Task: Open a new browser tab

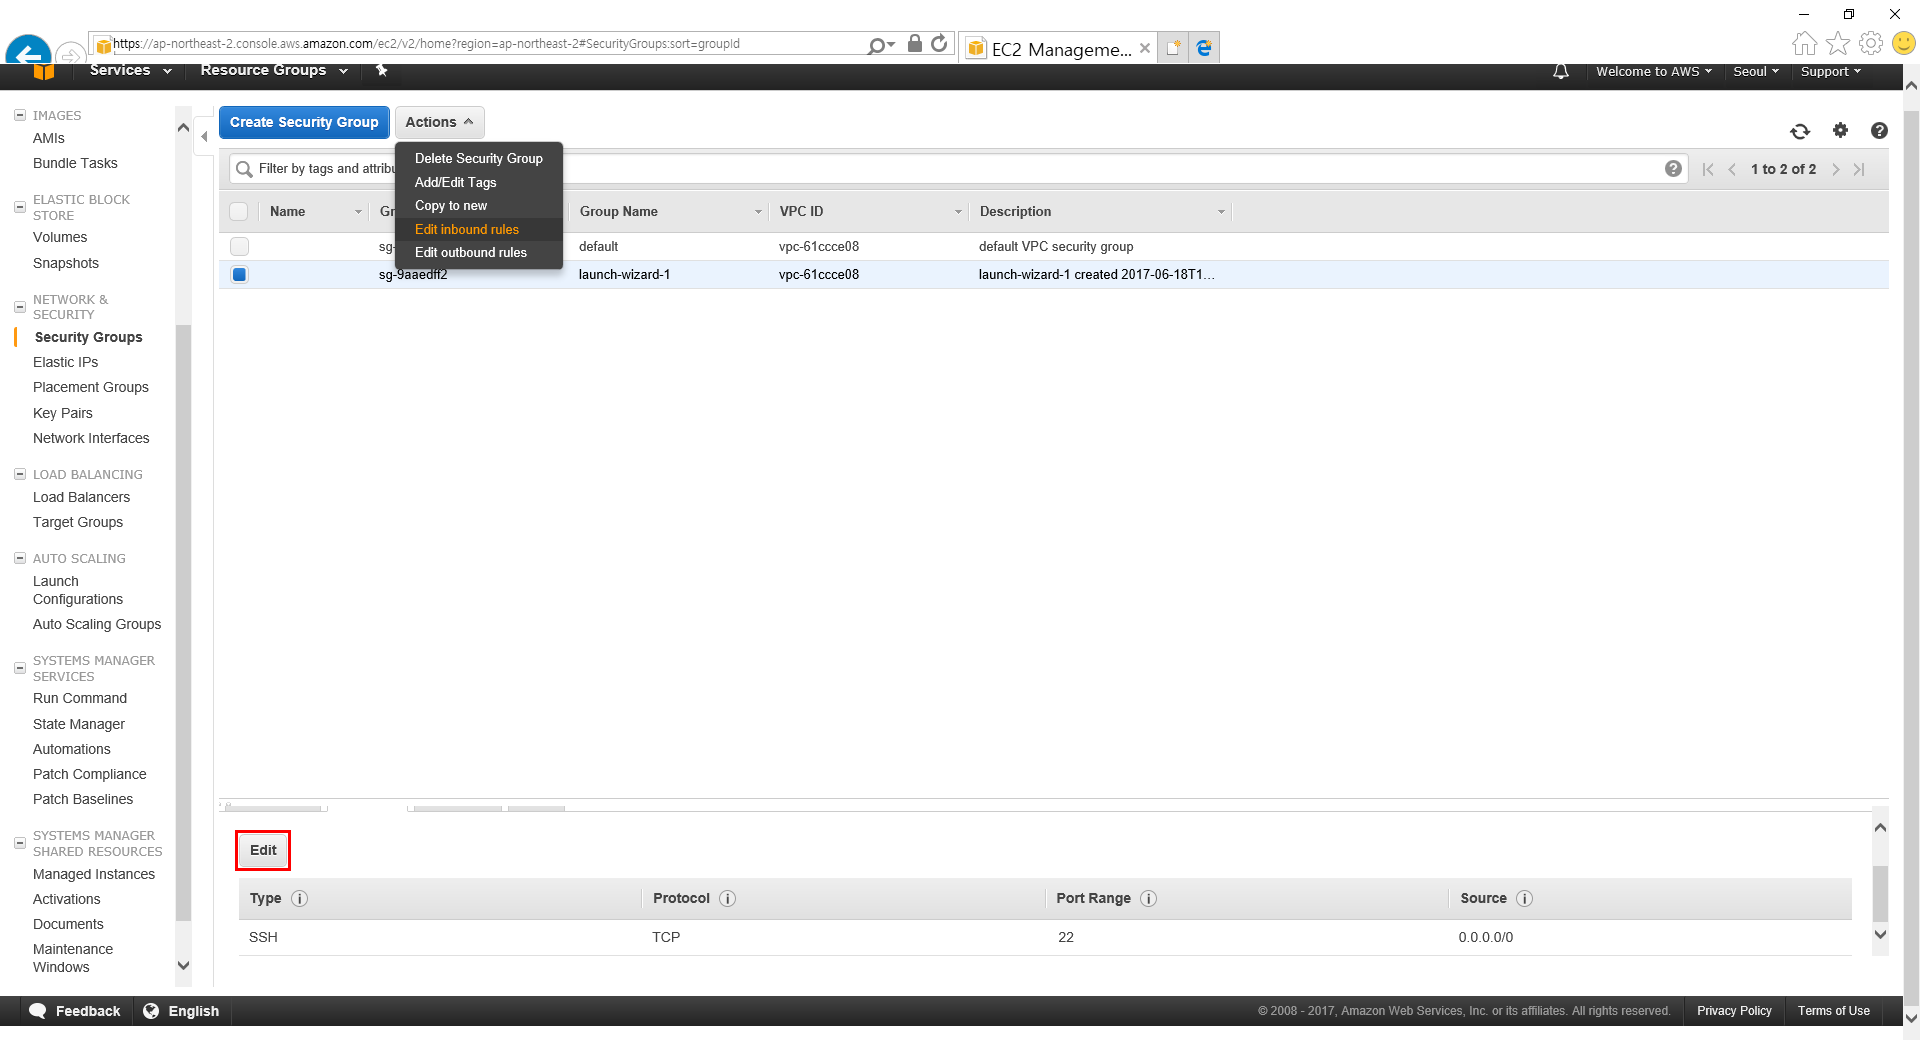Action: coord(1174,47)
